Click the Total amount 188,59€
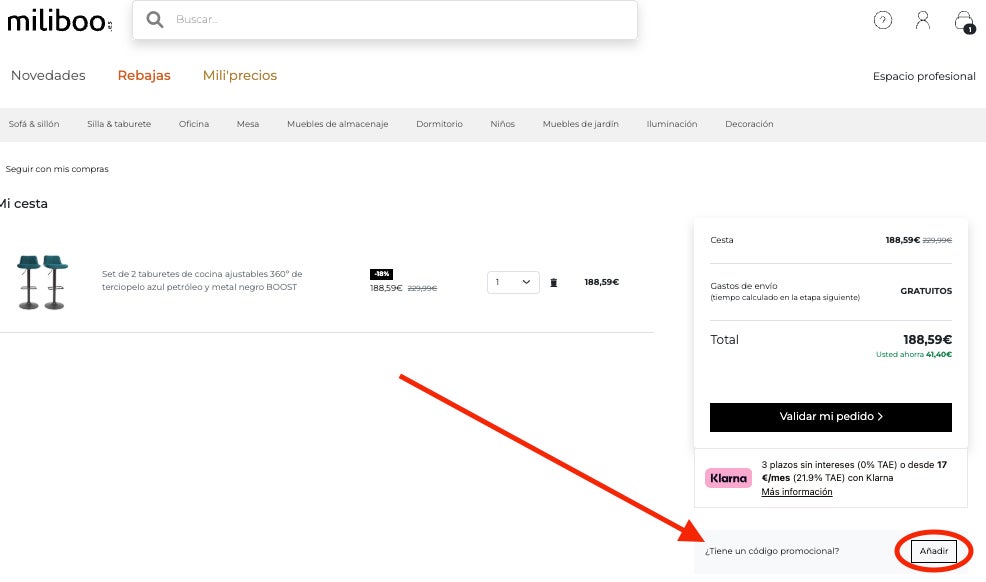 928,339
